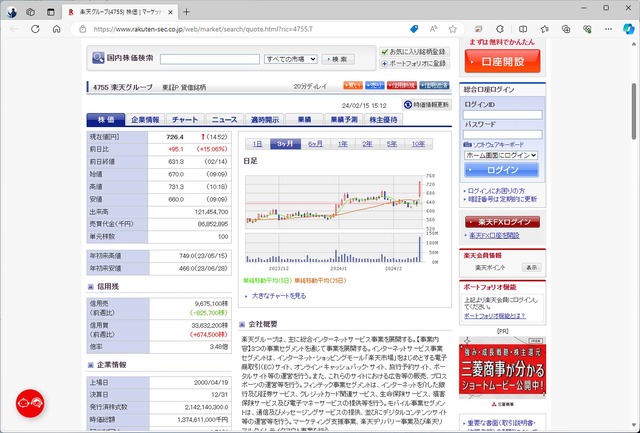The width and height of the screenshot is (640, 433).
Task: Open the tab actions menu icon
Action: pyautogui.click(x=51, y=12)
